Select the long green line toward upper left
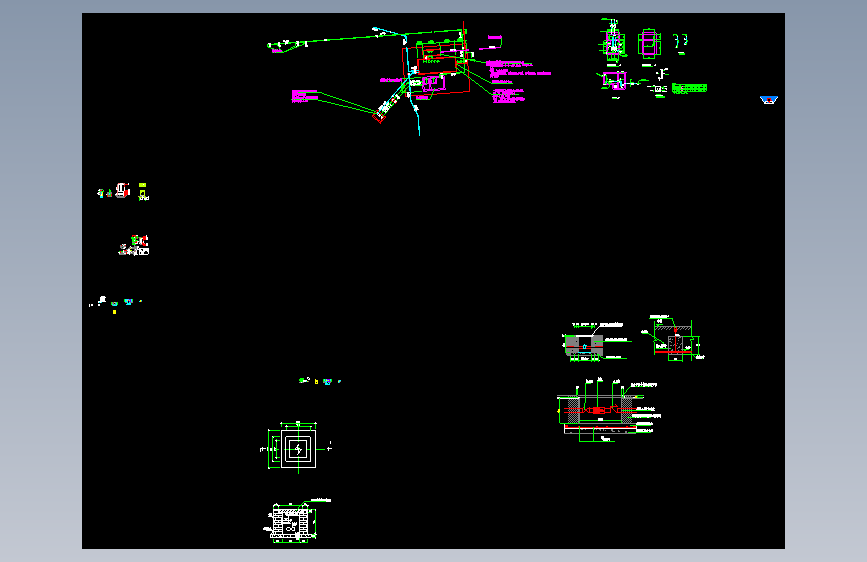The height and width of the screenshot is (562, 867). pyautogui.click(x=365, y=38)
